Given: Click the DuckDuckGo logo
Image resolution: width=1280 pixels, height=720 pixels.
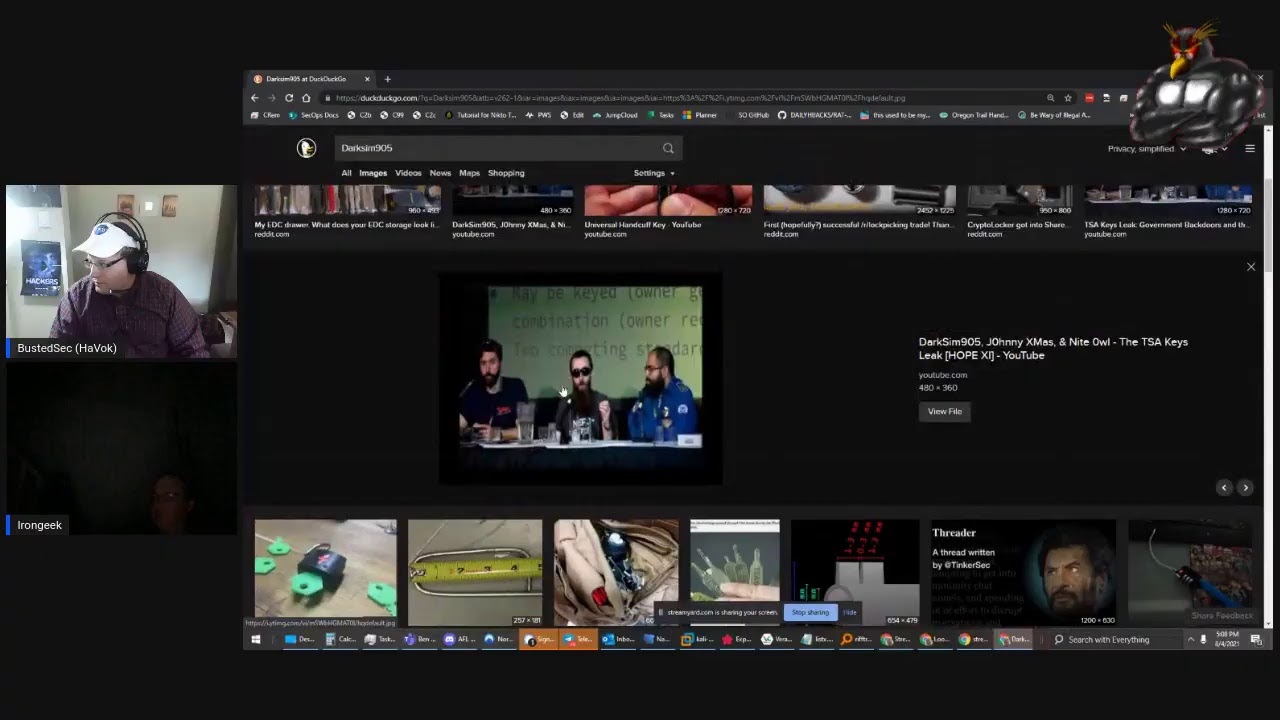Looking at the screenshot, I should pyautogui.click(x=306, y=148).
